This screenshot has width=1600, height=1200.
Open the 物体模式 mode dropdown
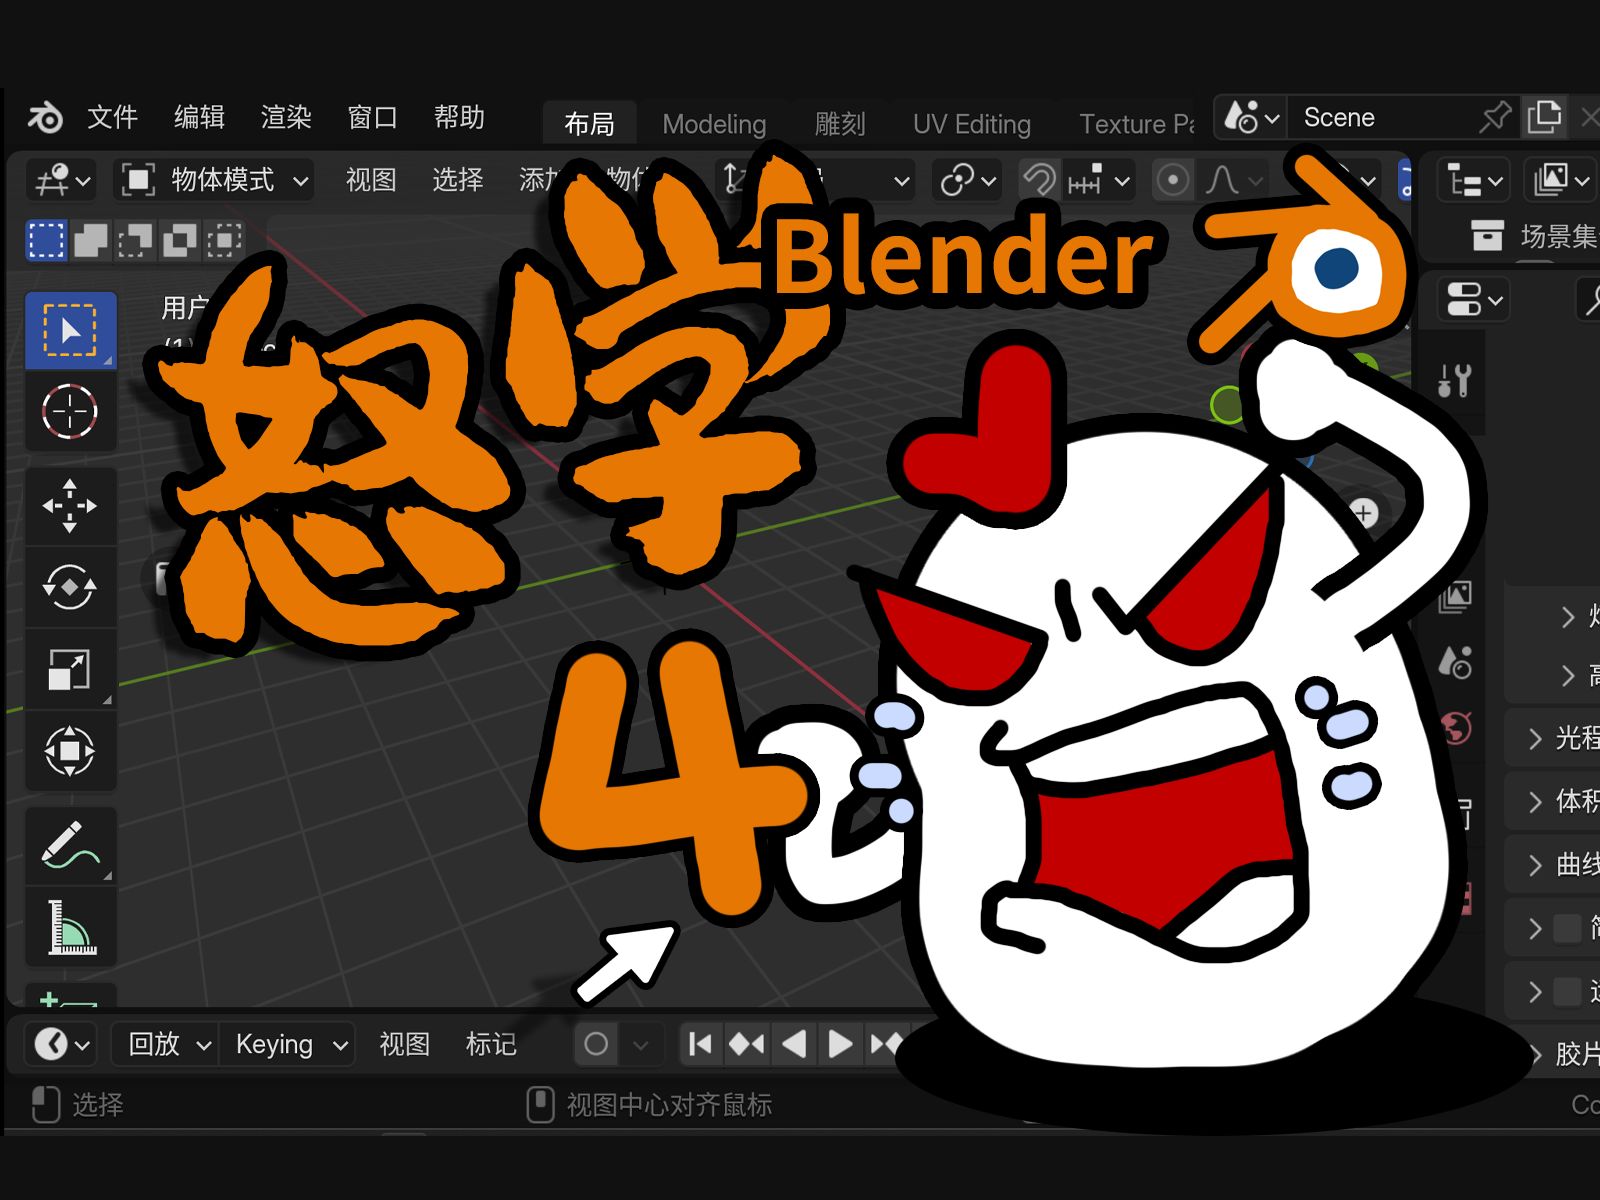pos(214,181)
